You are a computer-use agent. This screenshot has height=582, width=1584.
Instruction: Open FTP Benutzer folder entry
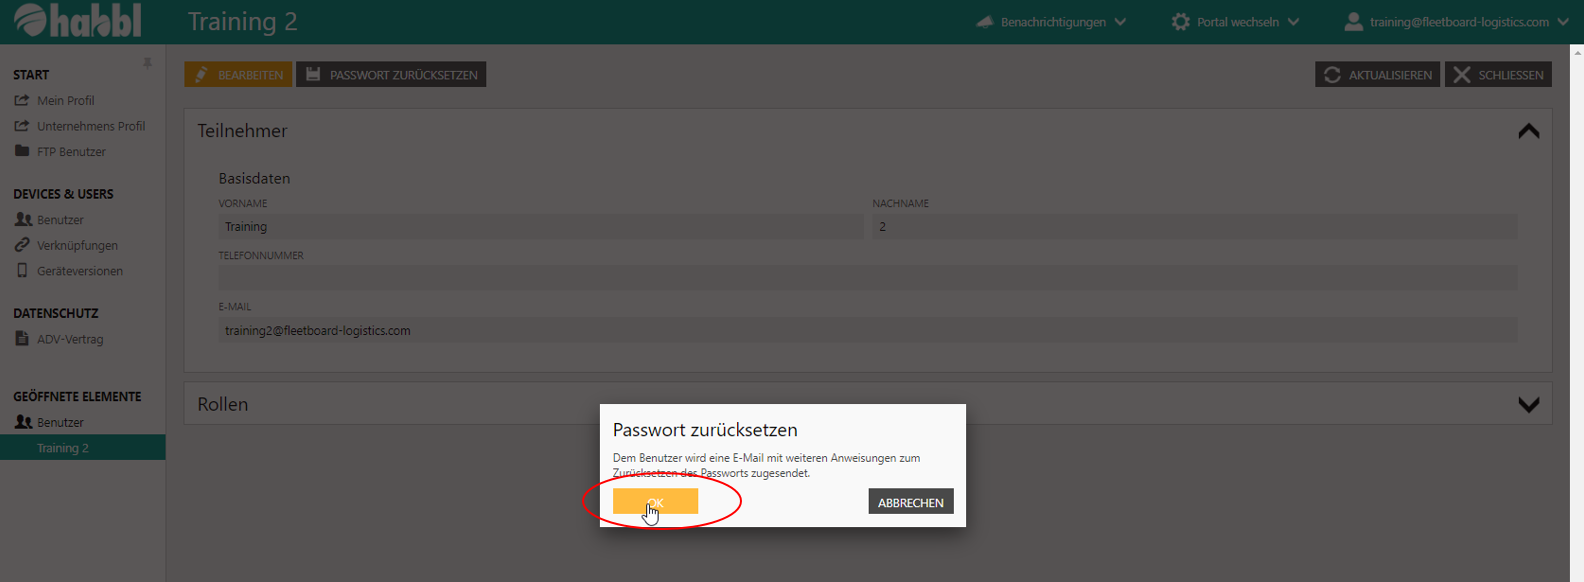pyautogui.click(x=70, y=152)
